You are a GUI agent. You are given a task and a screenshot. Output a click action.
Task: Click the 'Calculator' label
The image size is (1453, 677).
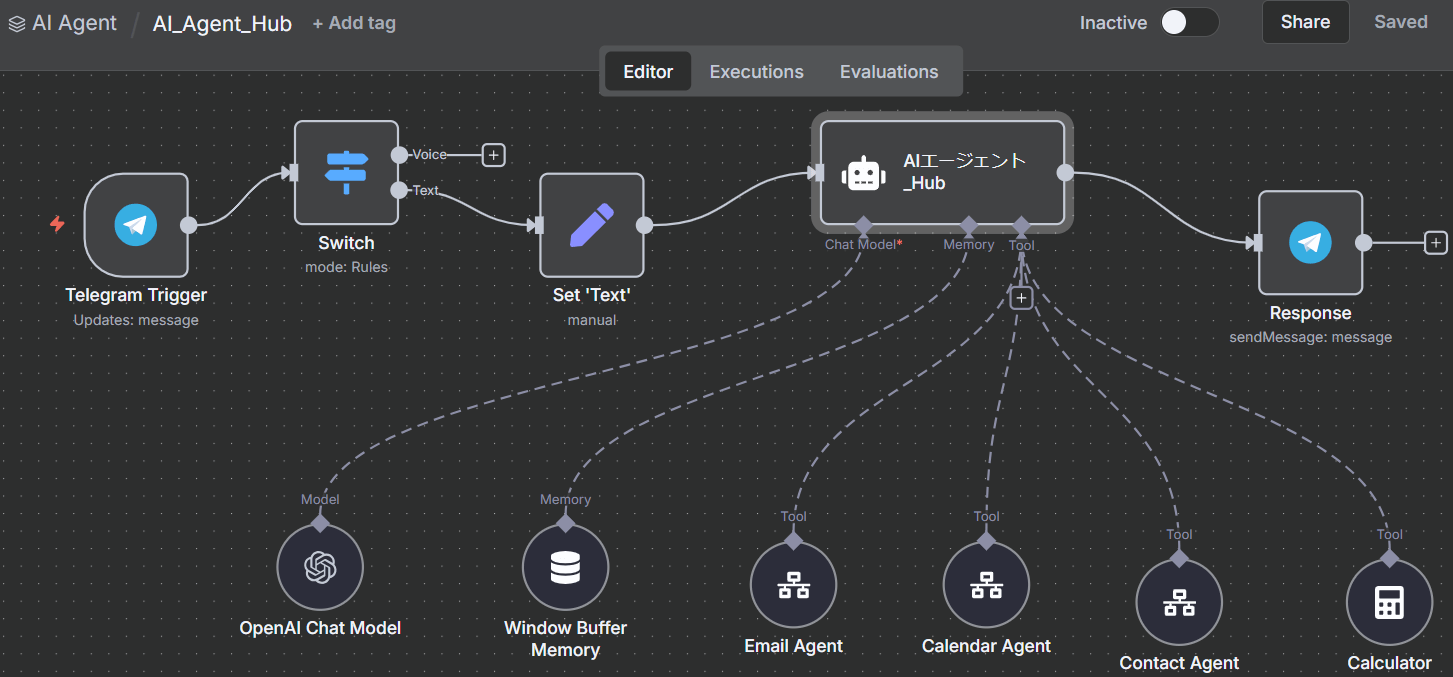(x=1389, y=663)
